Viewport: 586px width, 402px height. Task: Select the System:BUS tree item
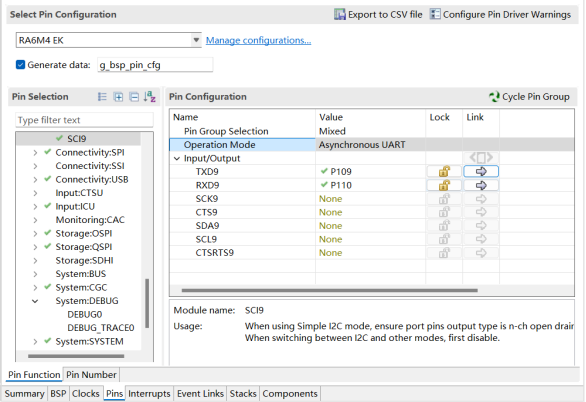pyautogui.click(x=81, y=274)
